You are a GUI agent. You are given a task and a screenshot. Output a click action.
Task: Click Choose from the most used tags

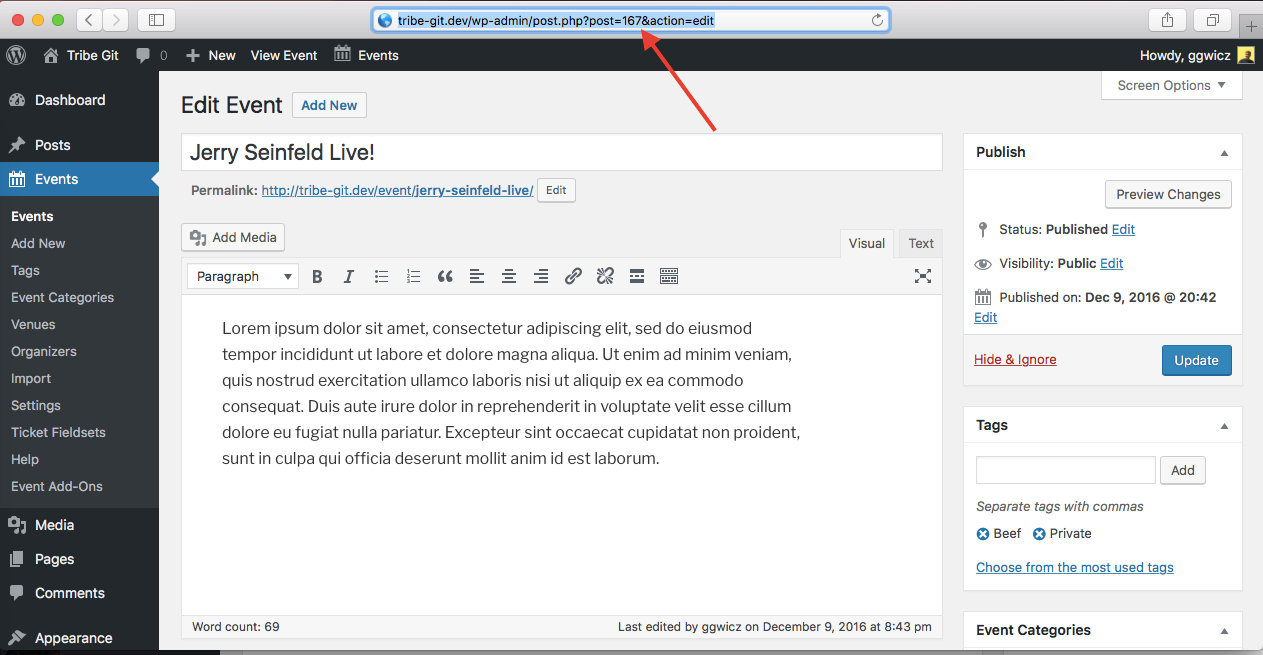click(x=1074, y=567)
